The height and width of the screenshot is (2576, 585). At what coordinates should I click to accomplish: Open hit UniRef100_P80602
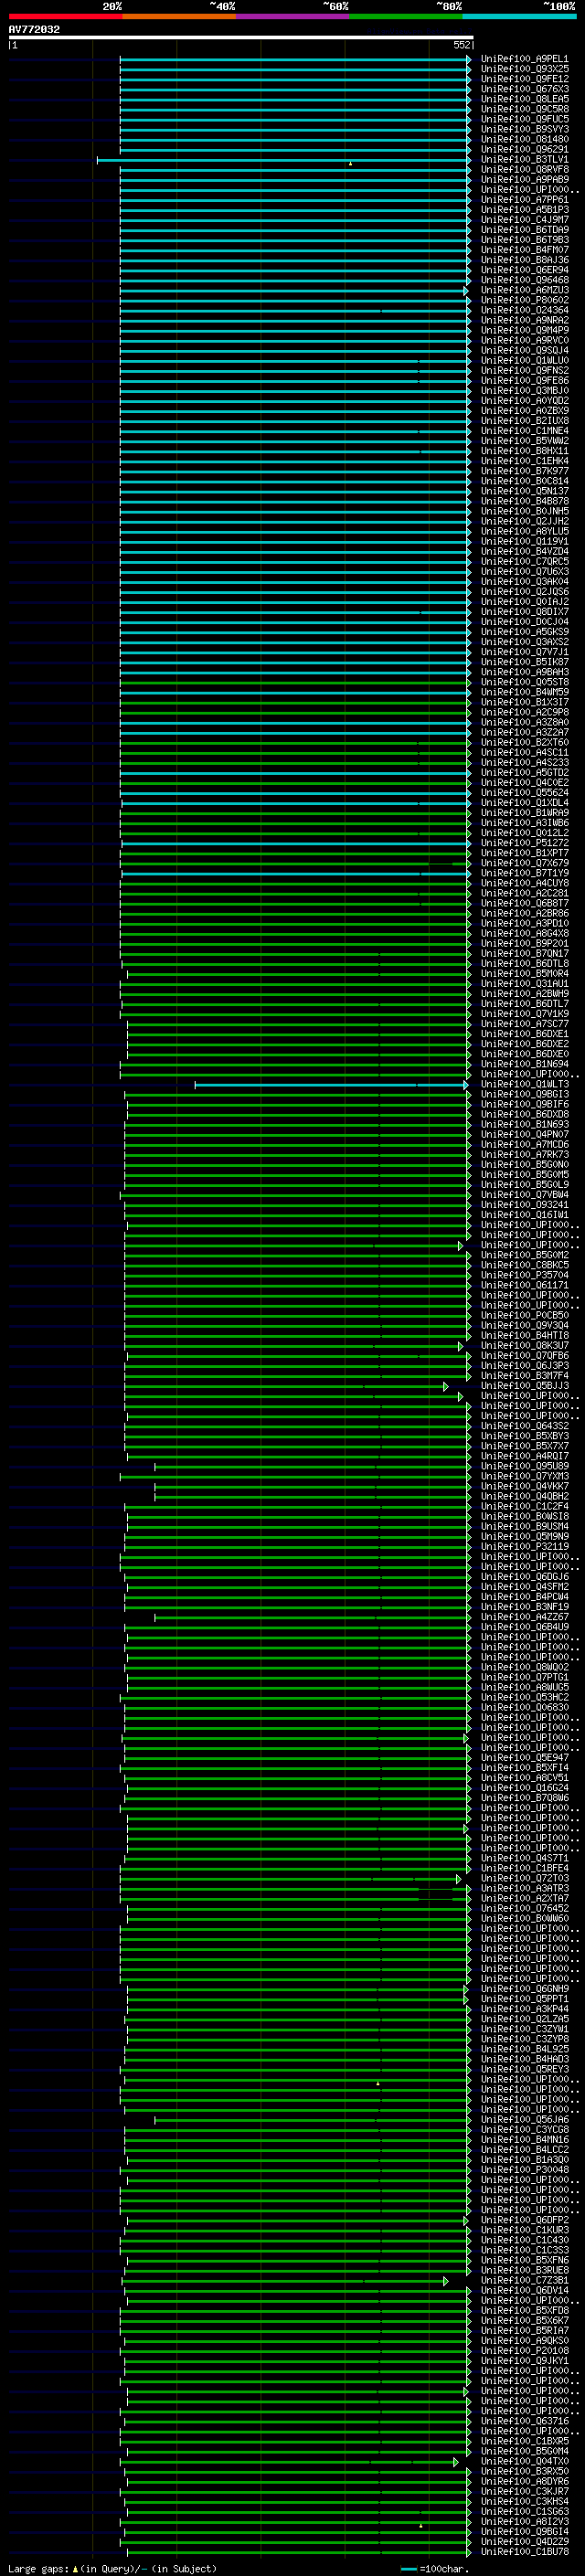coord(524,300)
